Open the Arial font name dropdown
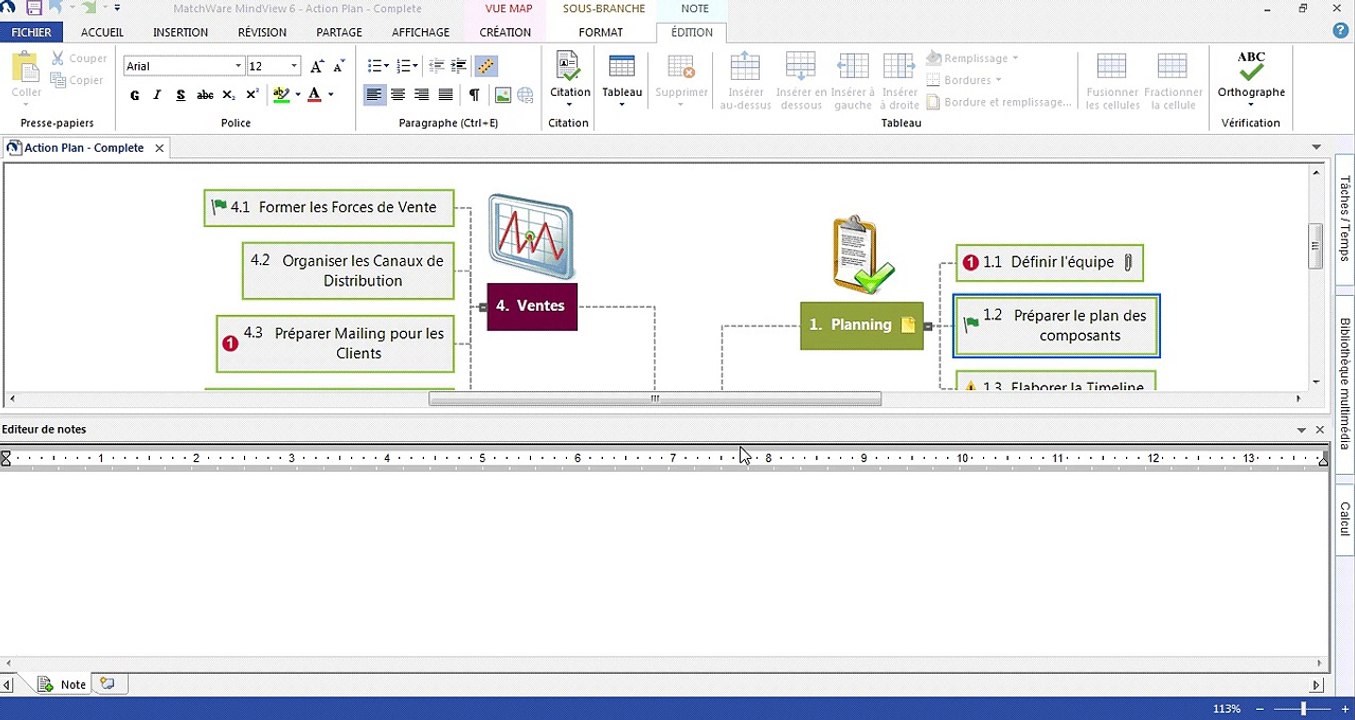Screen dimensions: 1355x720 tap(238, 66)
